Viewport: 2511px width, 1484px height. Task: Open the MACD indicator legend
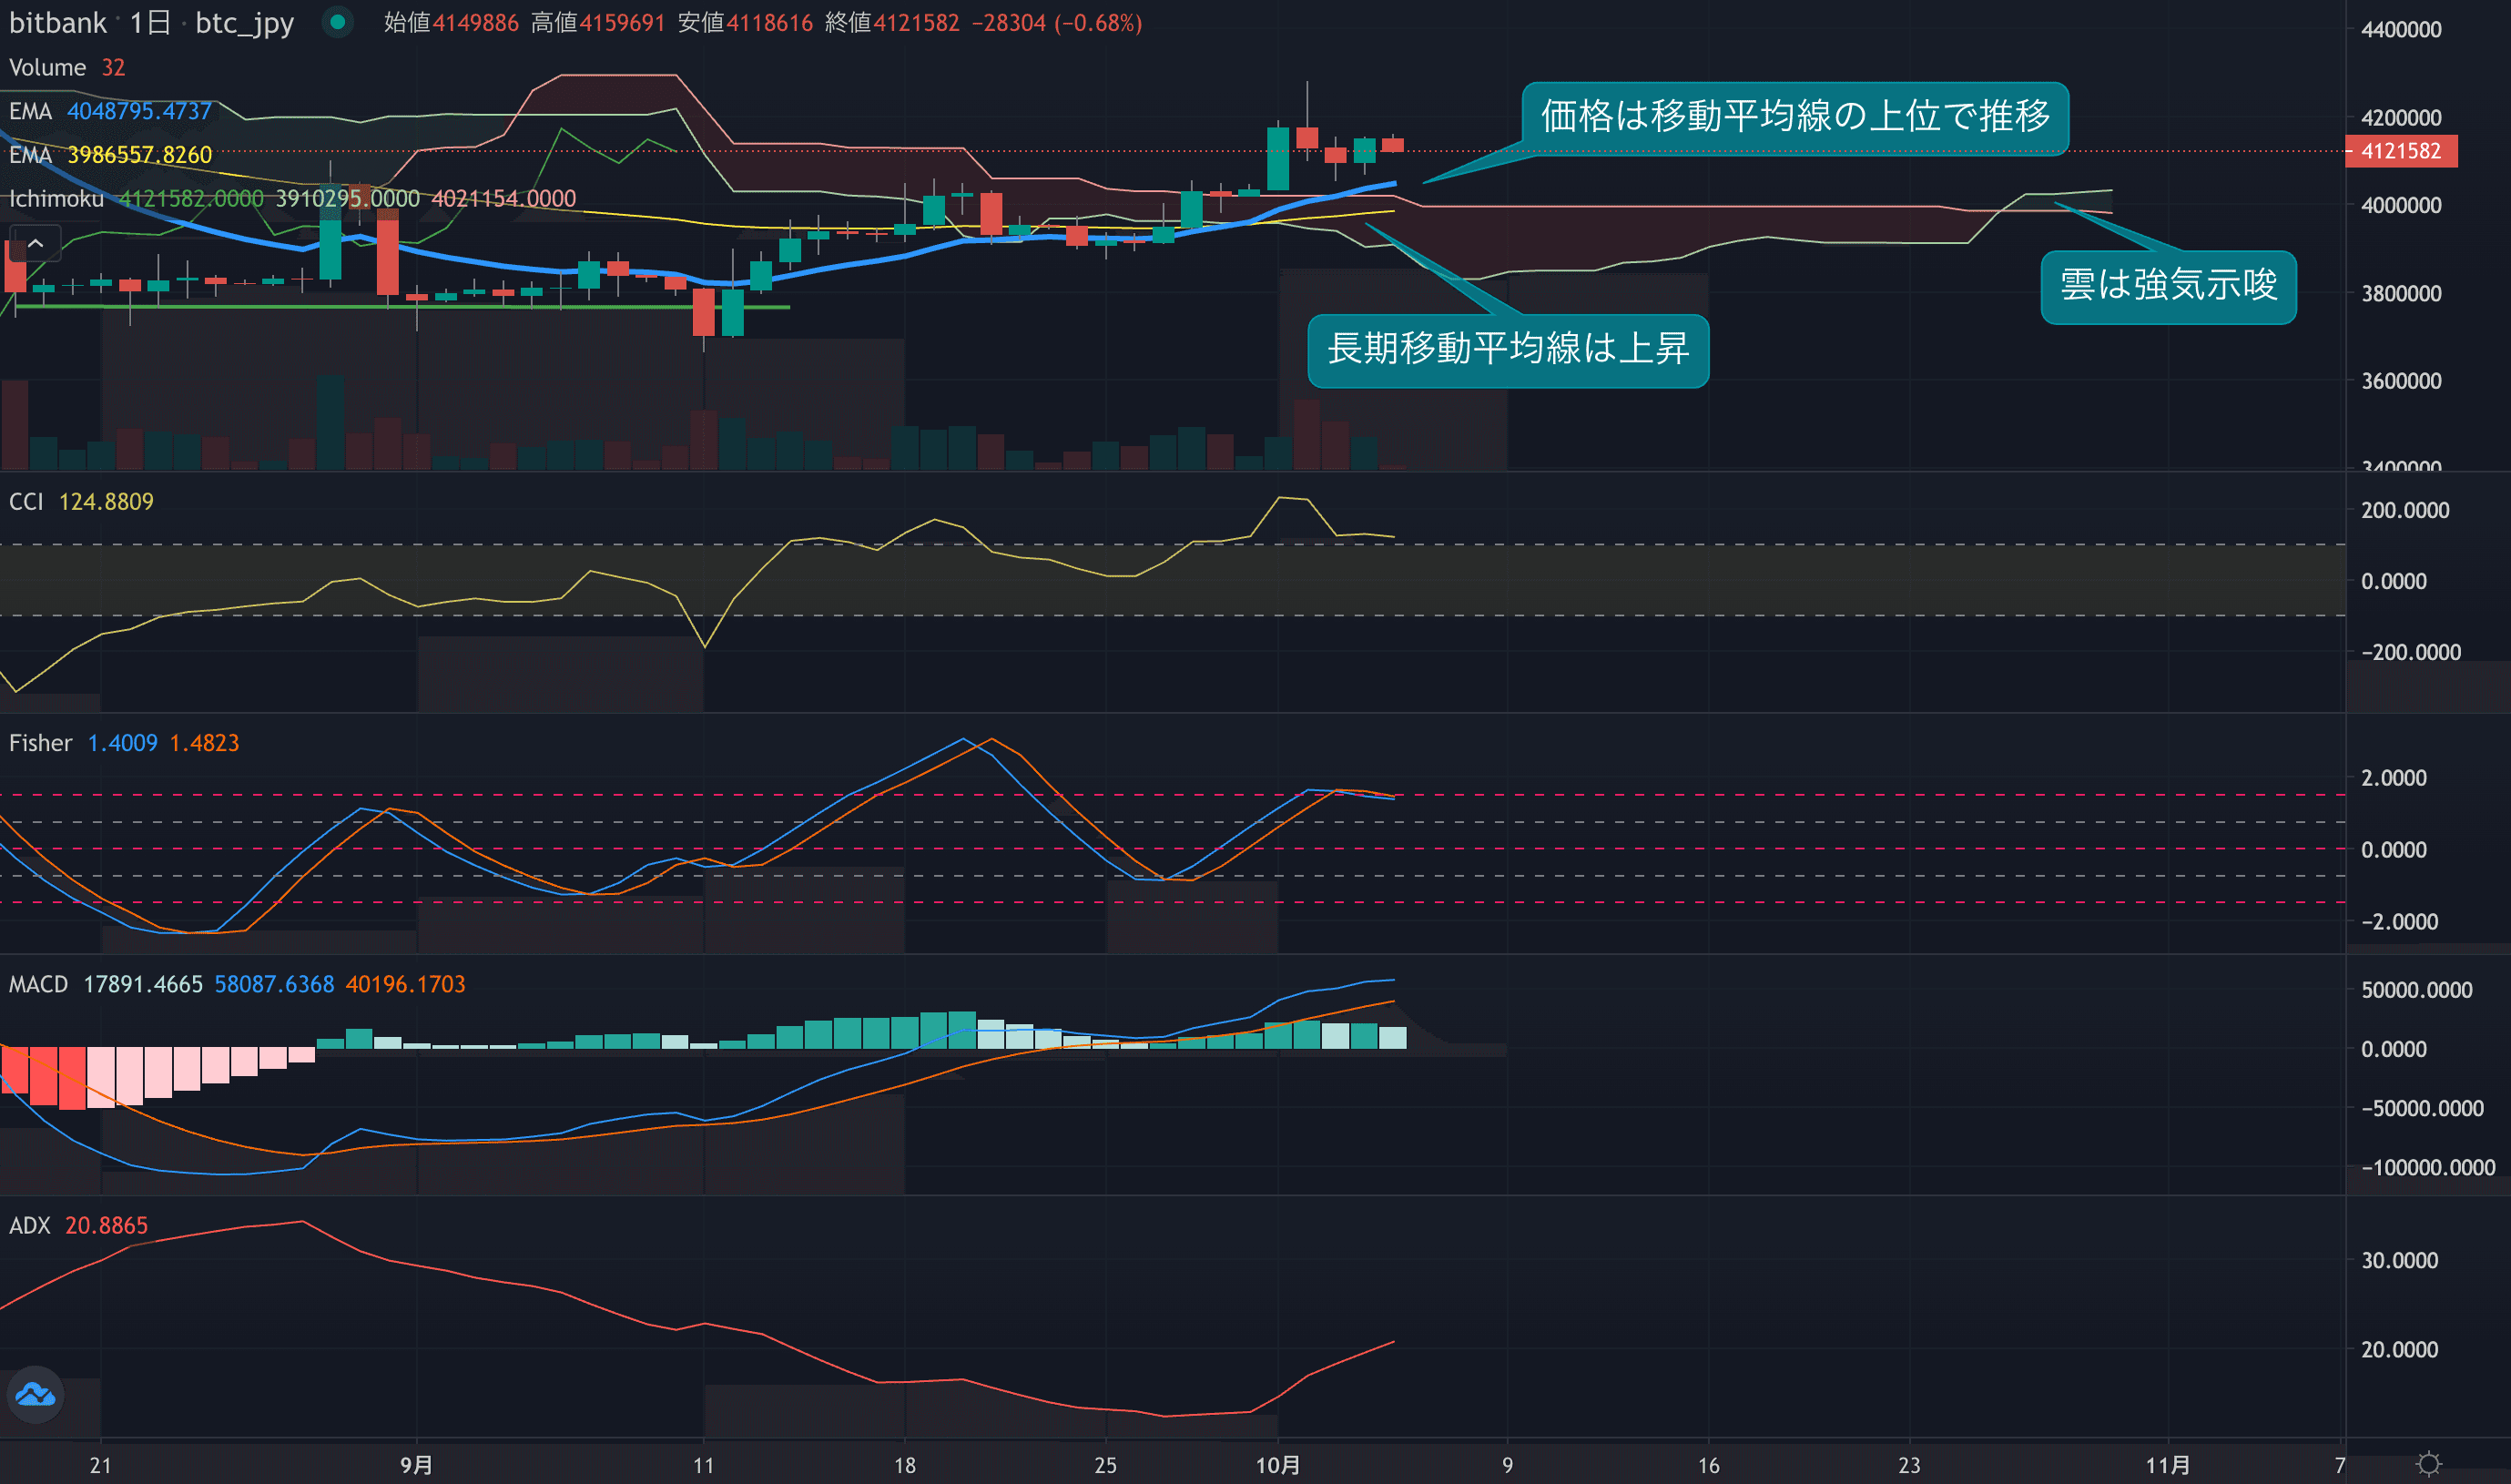38,984
